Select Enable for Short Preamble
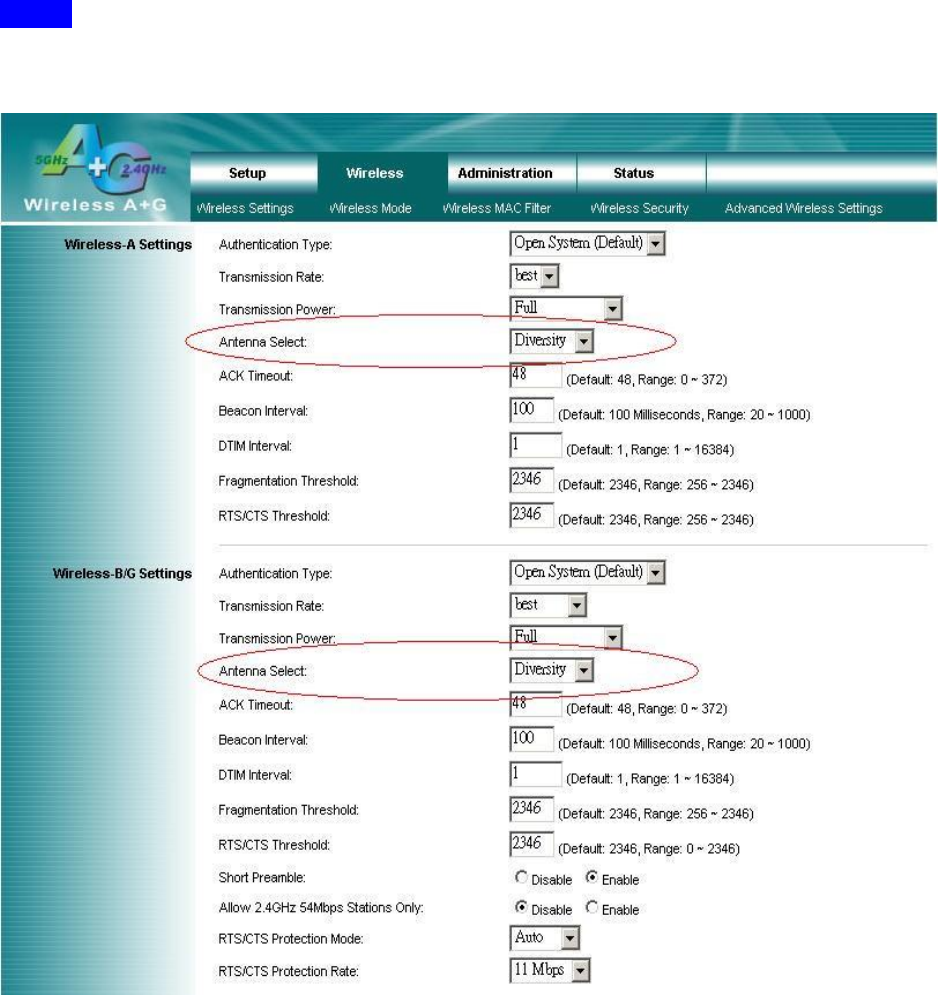 pos(591,878)
